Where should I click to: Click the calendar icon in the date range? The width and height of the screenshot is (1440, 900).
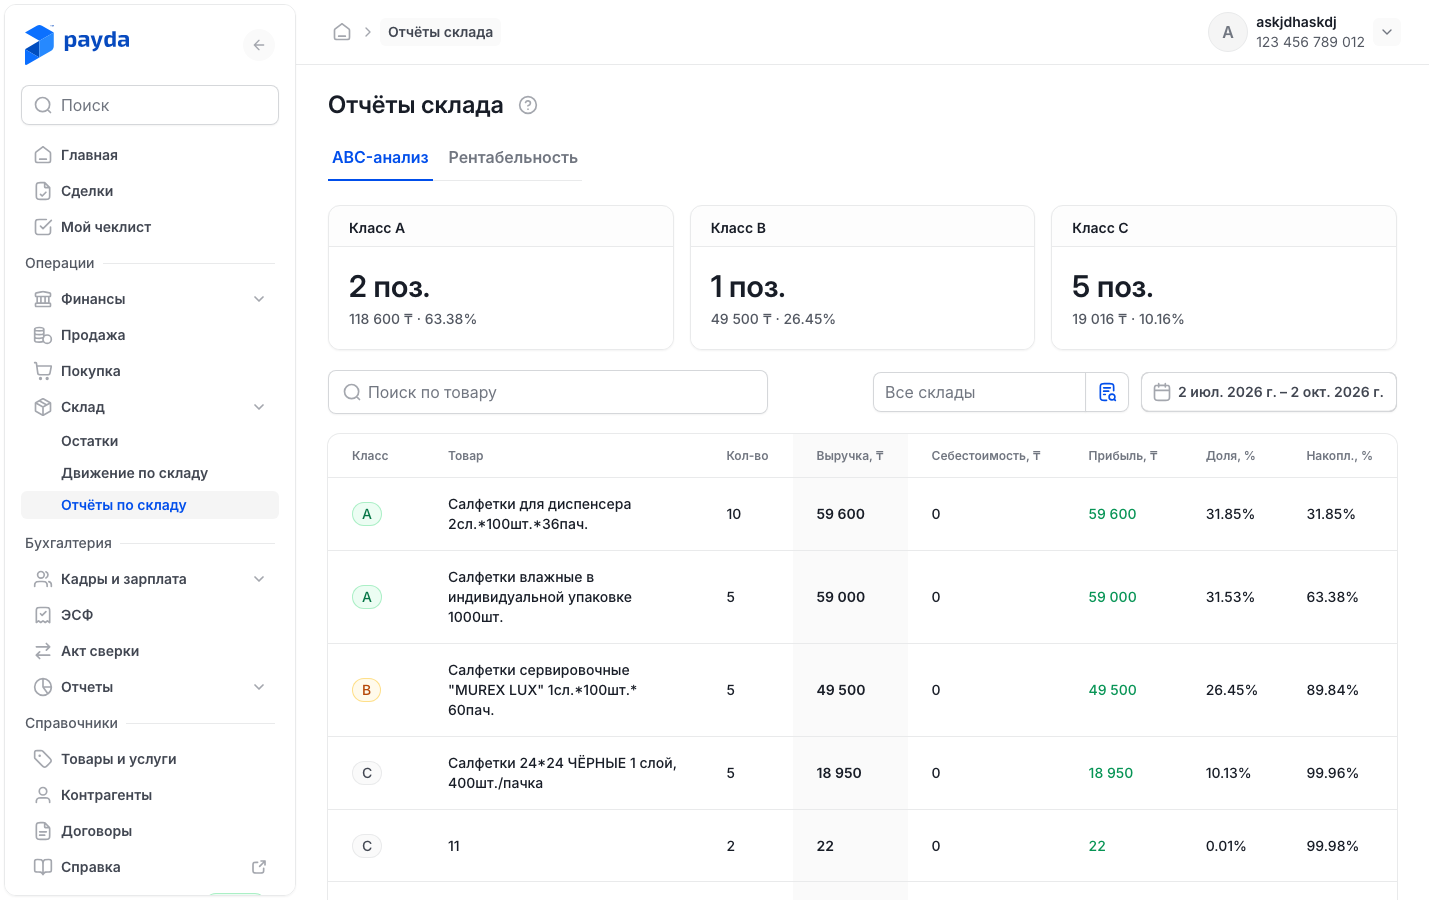pos(1162,392)
